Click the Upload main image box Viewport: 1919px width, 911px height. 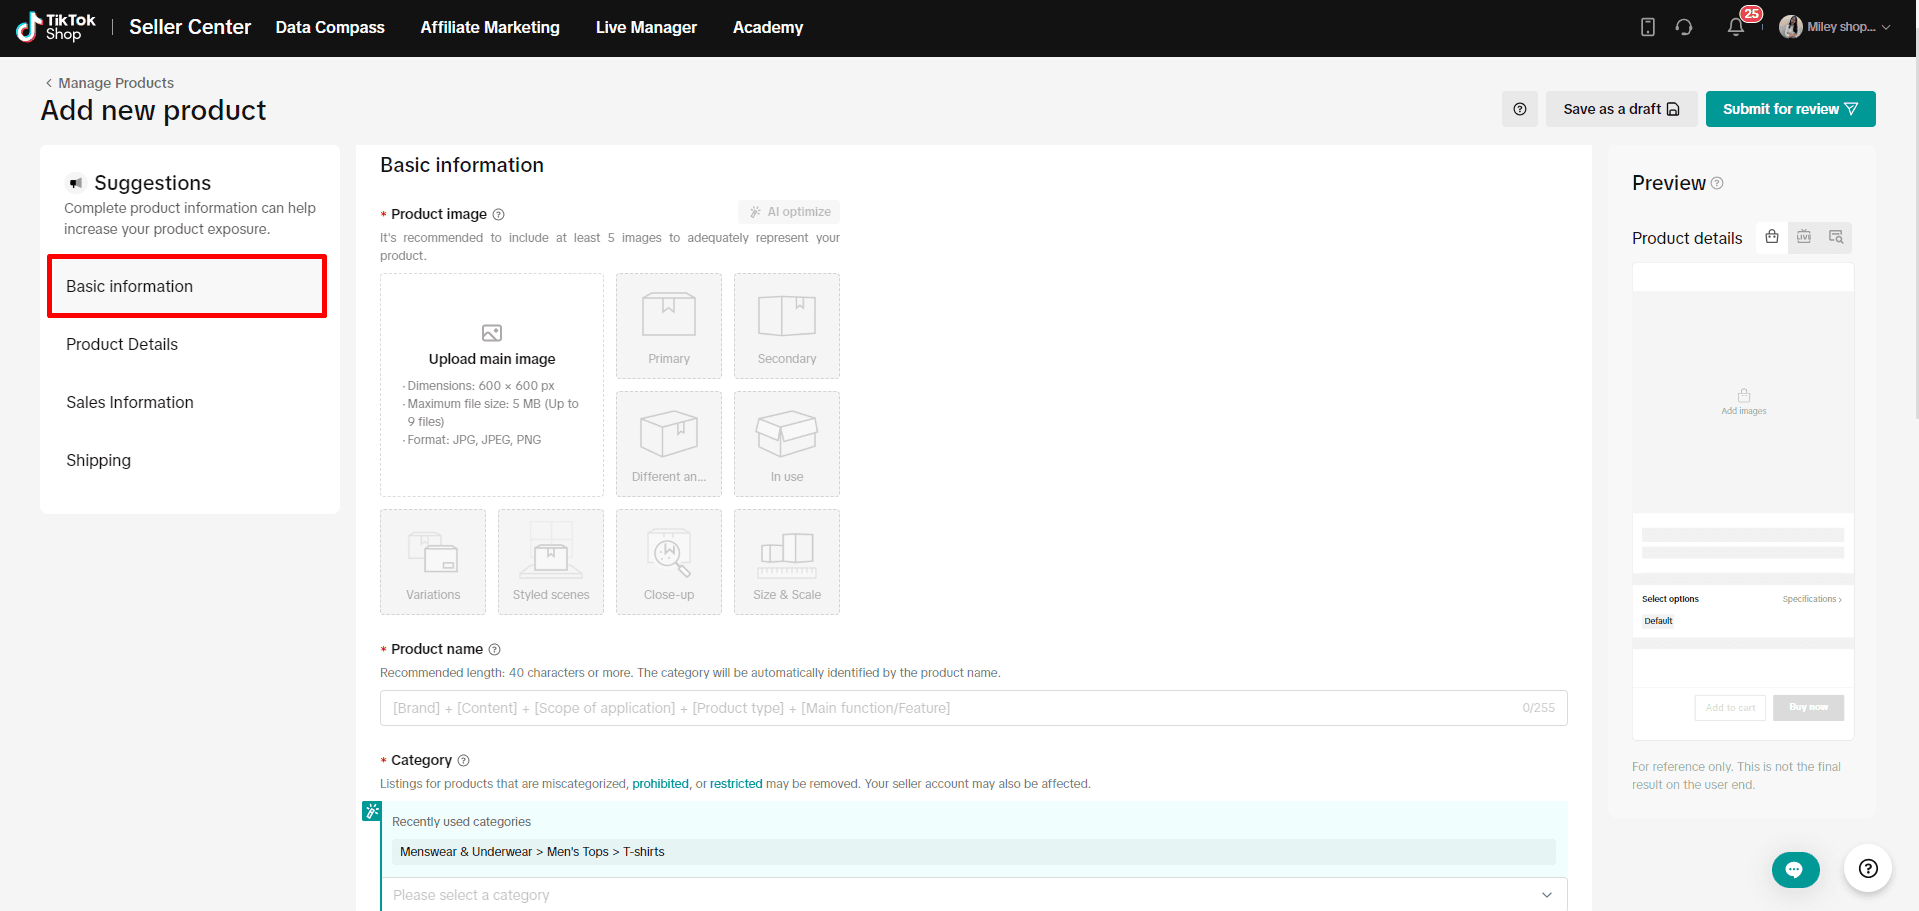492,385
